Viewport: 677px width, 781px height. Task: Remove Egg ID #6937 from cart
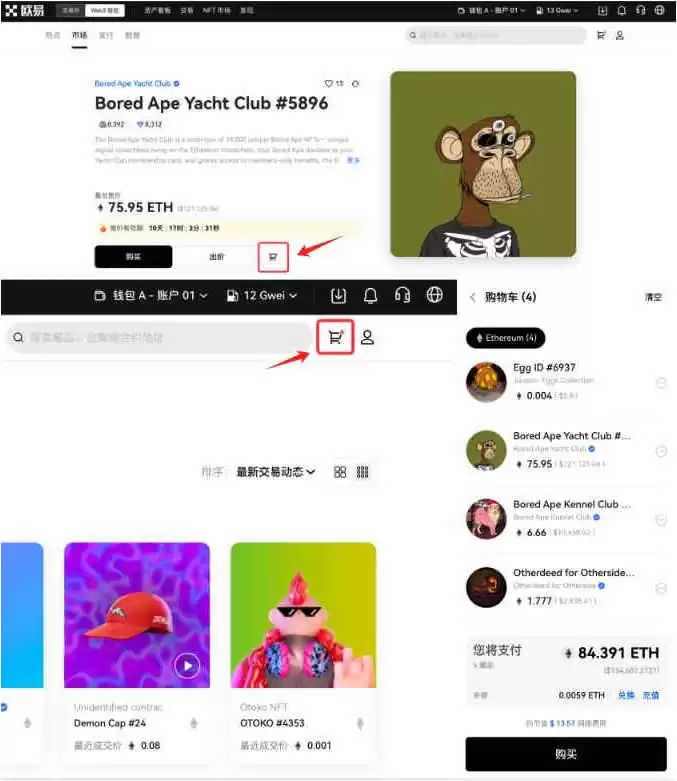(x=661, y=383)
